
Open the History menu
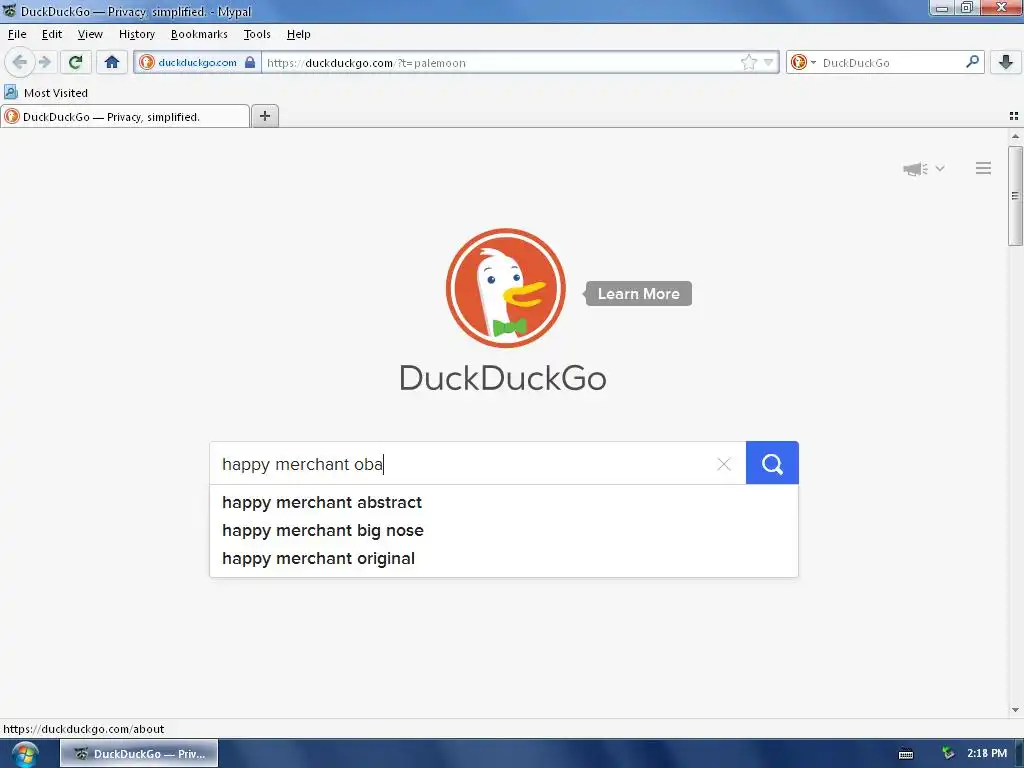(136, 34)
